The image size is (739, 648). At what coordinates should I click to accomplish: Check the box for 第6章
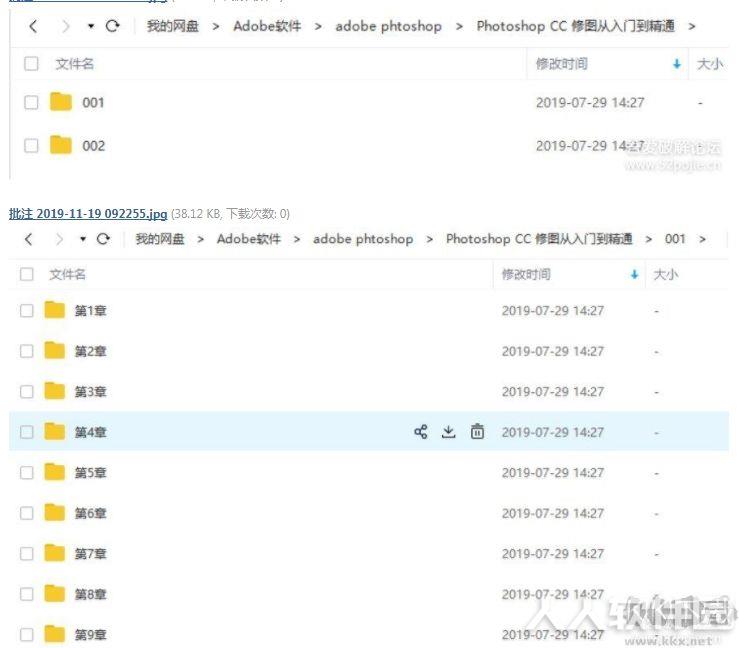(27, 513)
